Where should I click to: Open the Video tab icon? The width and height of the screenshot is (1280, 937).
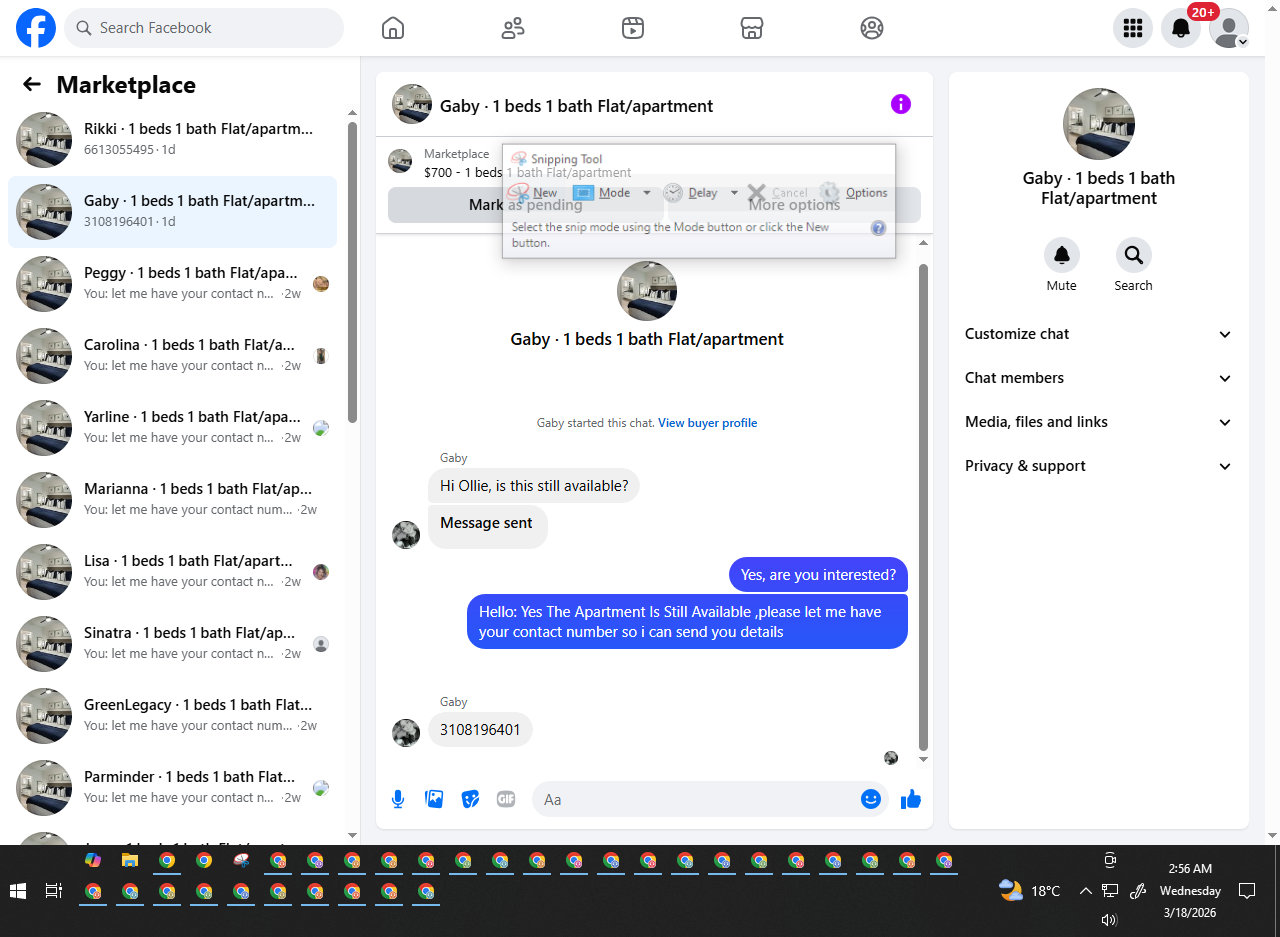click(x=632, y=28)
